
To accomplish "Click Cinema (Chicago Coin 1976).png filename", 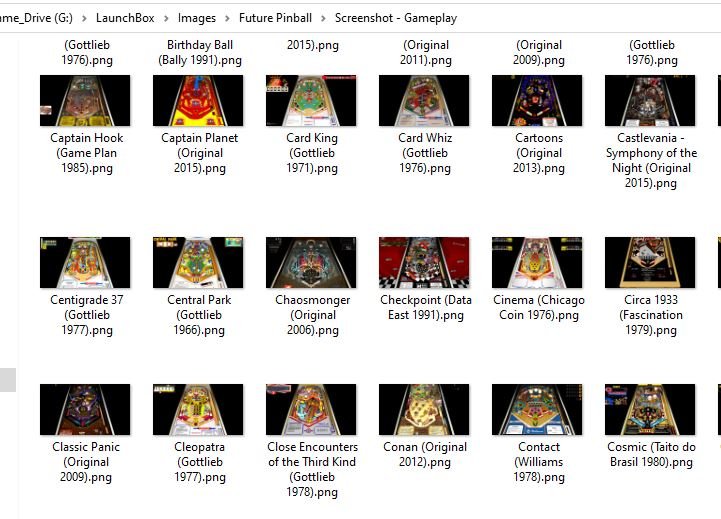I will click(539, 307).
